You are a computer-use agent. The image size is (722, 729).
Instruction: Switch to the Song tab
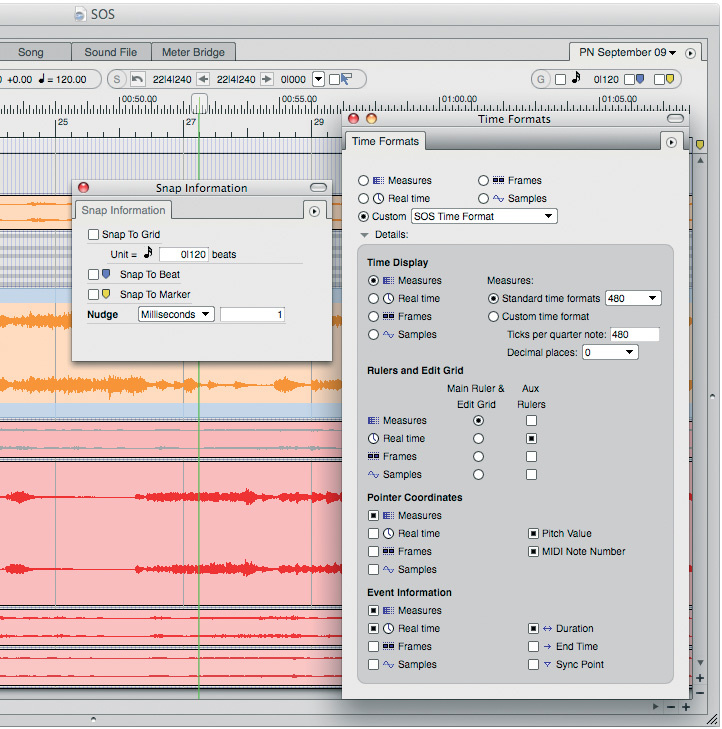pyautogui.click(x=31, y=52)
